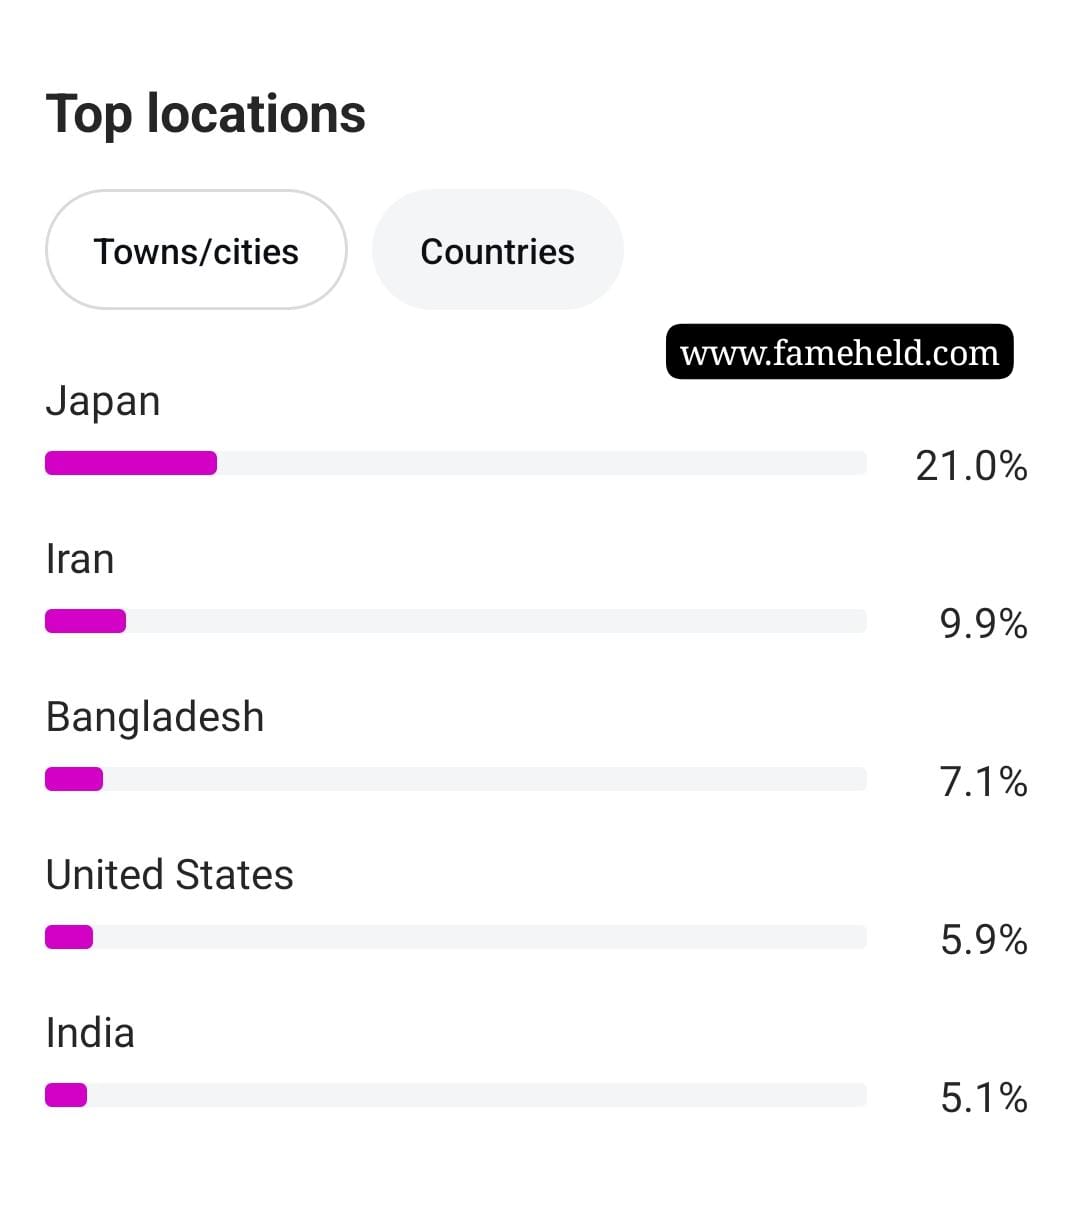Viewport: 1077px width, 1229px height.
Task: Select the Countries tab
Action: [x=498, y=250]
